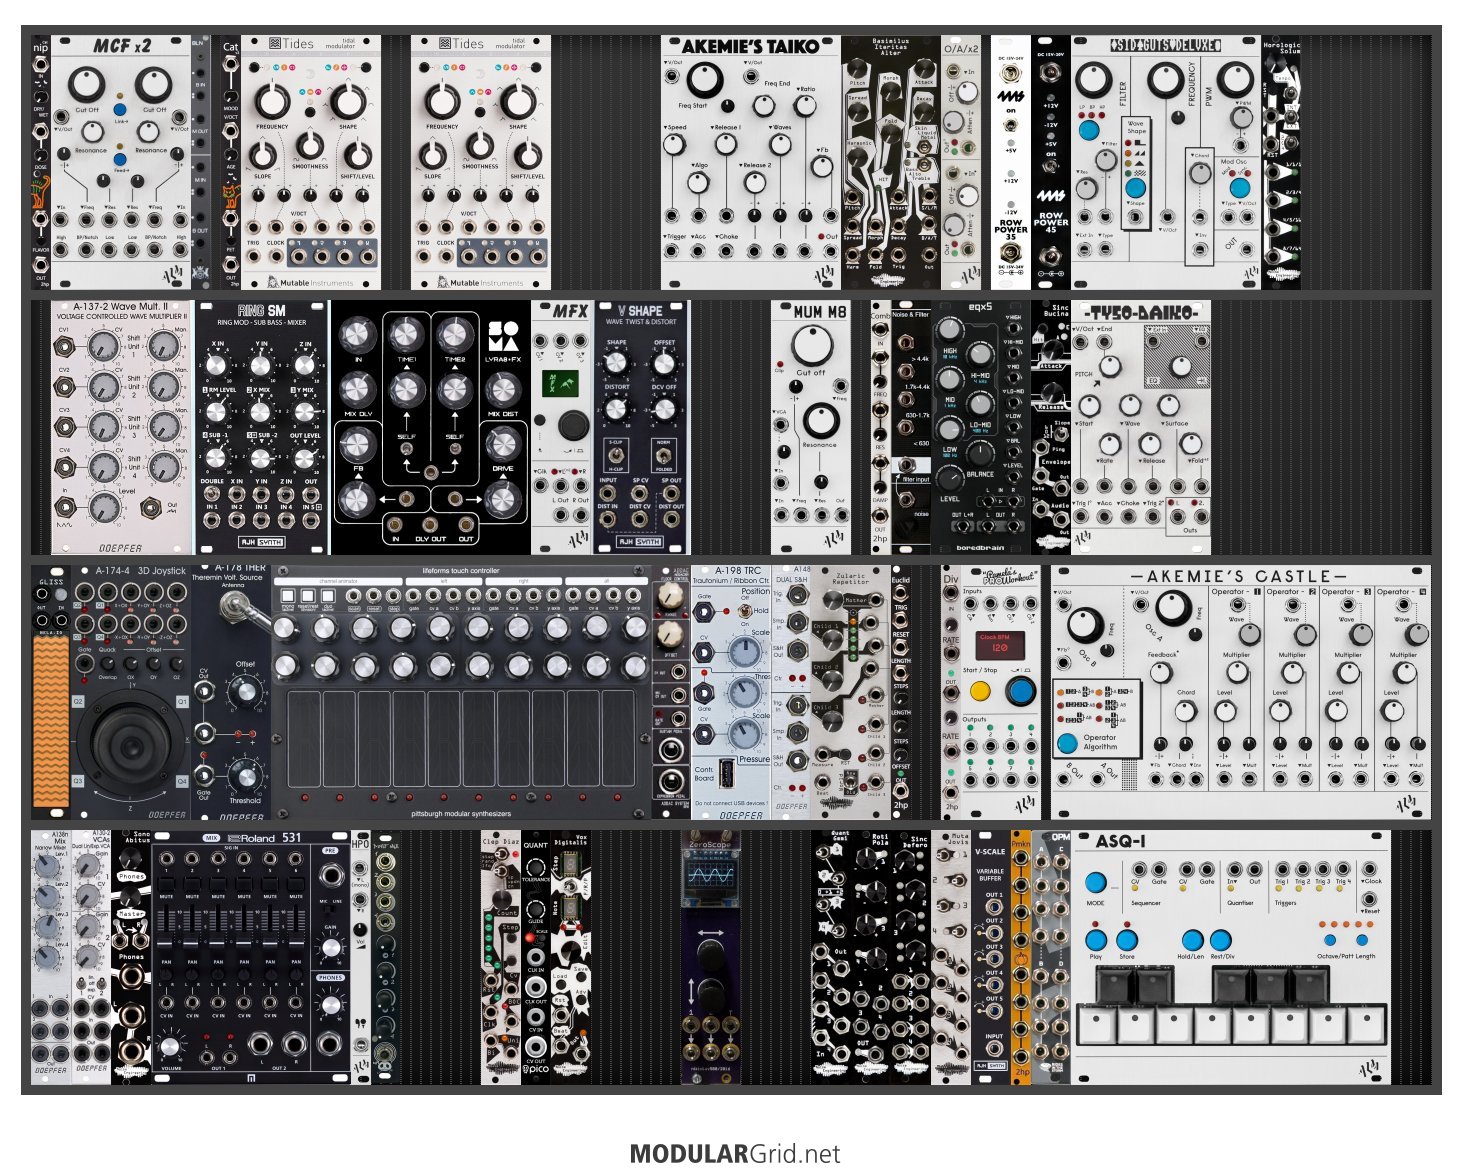Select the ROW POWER 35 module

point(1011,163)
